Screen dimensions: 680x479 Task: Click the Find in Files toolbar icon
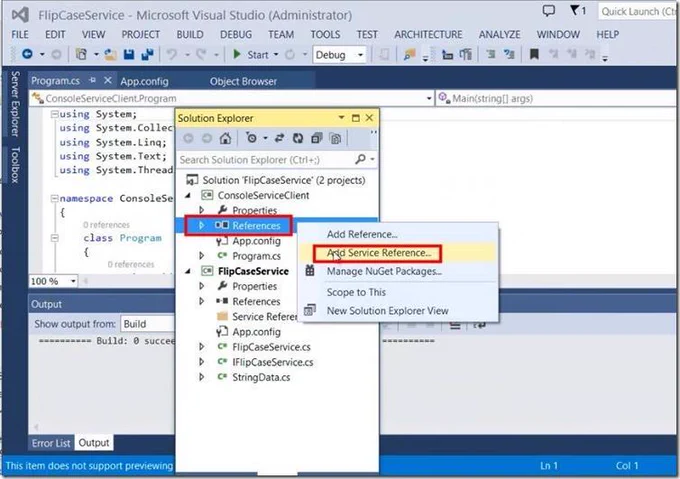409,54
